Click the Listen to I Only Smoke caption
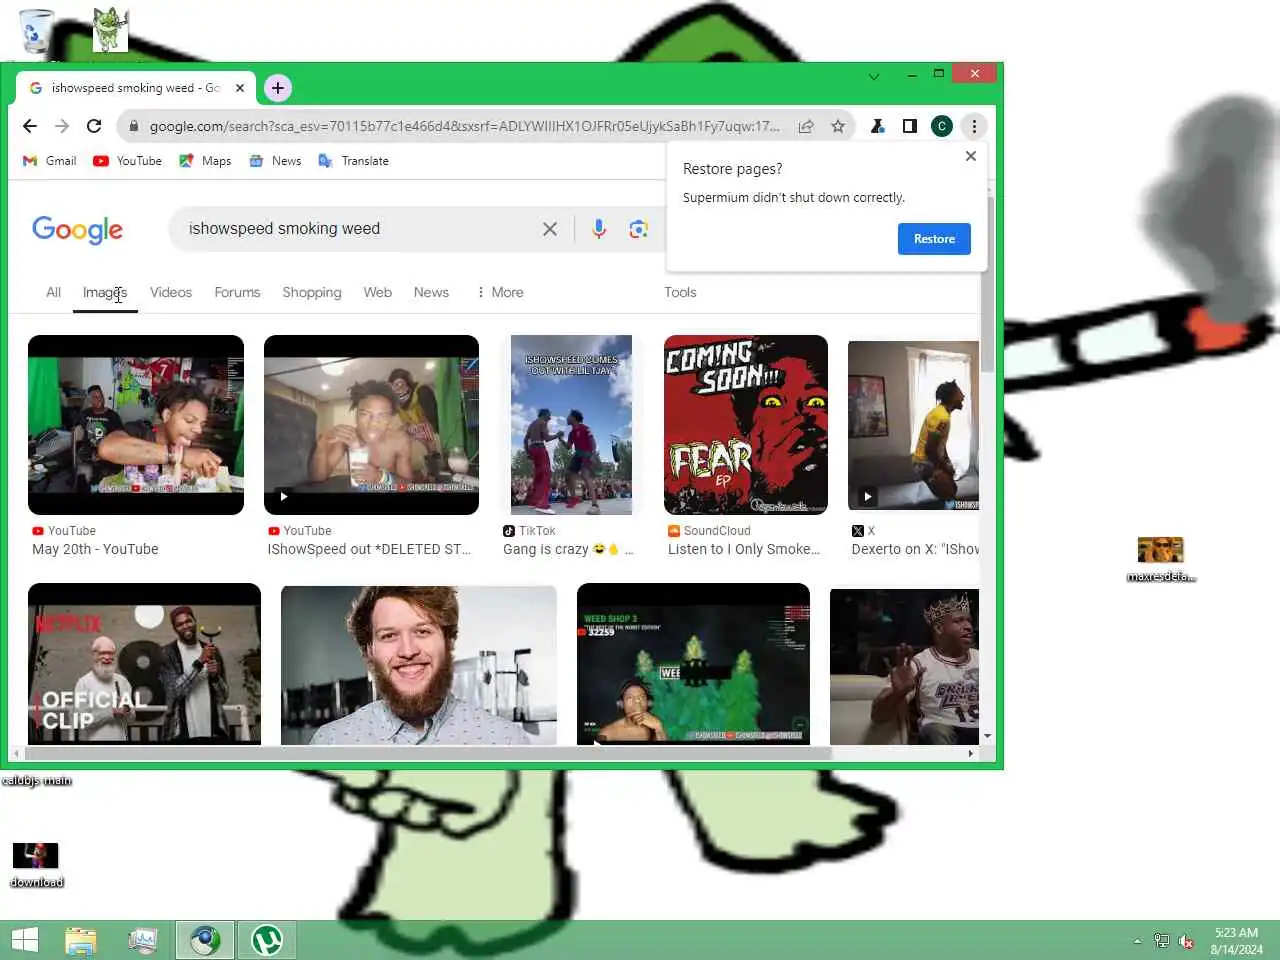Viewport: 1280px width, 960px height. 744,549
